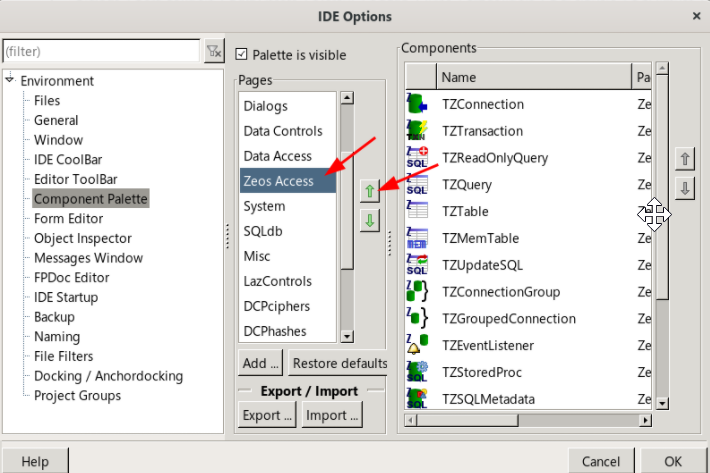This screenshot has height=473, width=710.
Task: Open Object Inspector options page
Action: click(83, 239)
